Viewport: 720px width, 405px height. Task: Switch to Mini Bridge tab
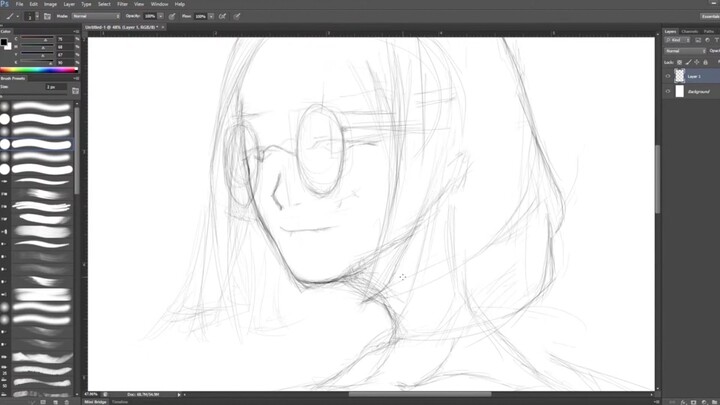click(x=95, y=402)
